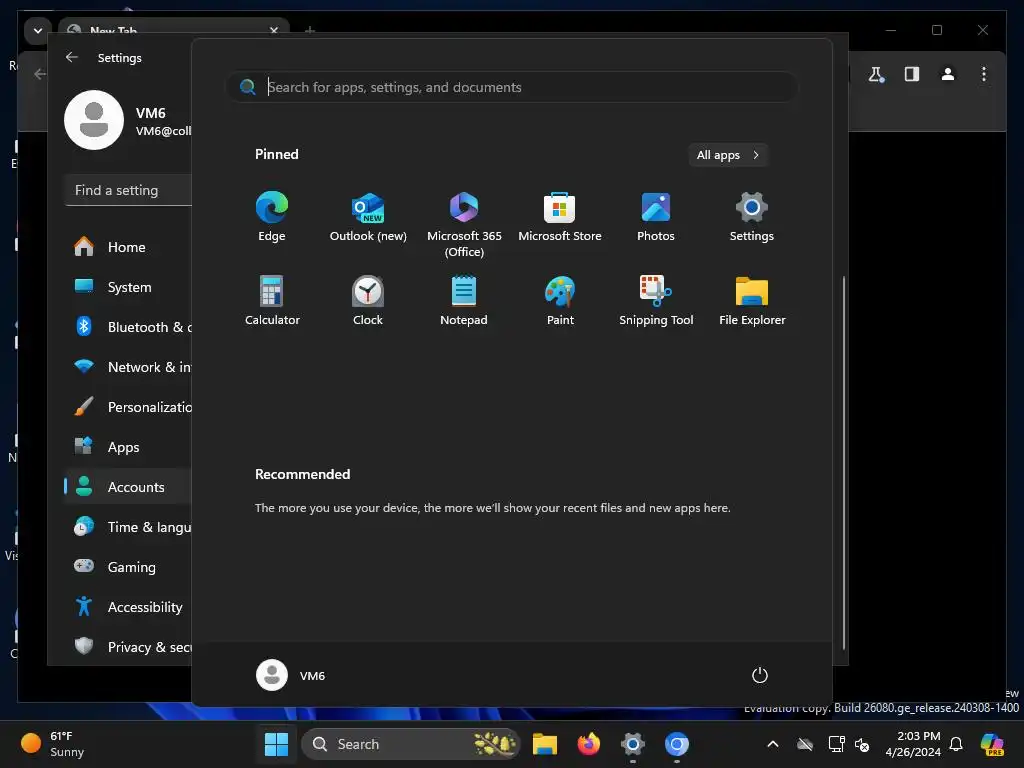Switch to Settings via taskbar gear icon
The height and width of the screenshot is (768, 1024).
[x=632, y=744]
